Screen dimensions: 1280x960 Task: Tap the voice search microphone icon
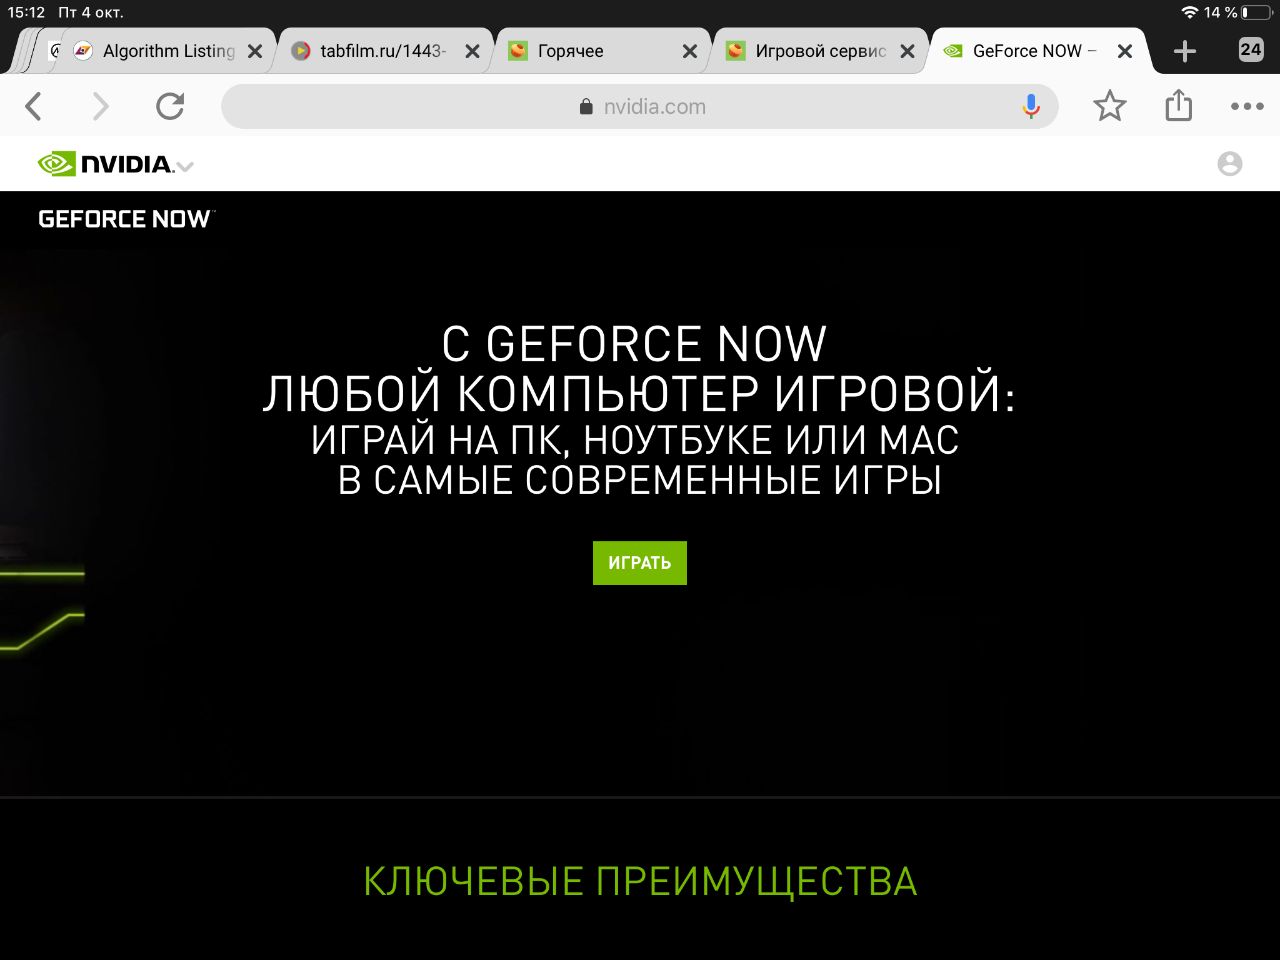pyautogui.click(x=1031, y=106)
